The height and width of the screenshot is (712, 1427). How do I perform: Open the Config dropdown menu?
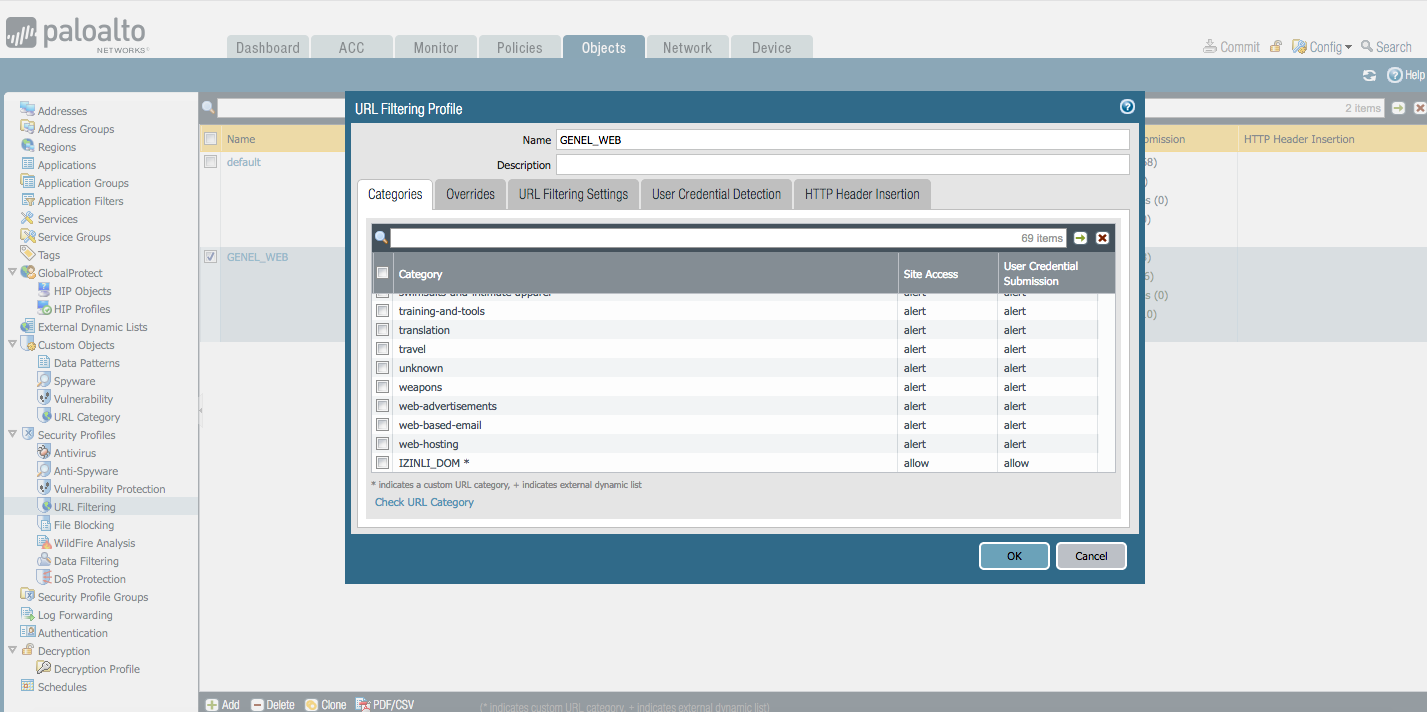pyautogui.click(x=1322, y=45)
